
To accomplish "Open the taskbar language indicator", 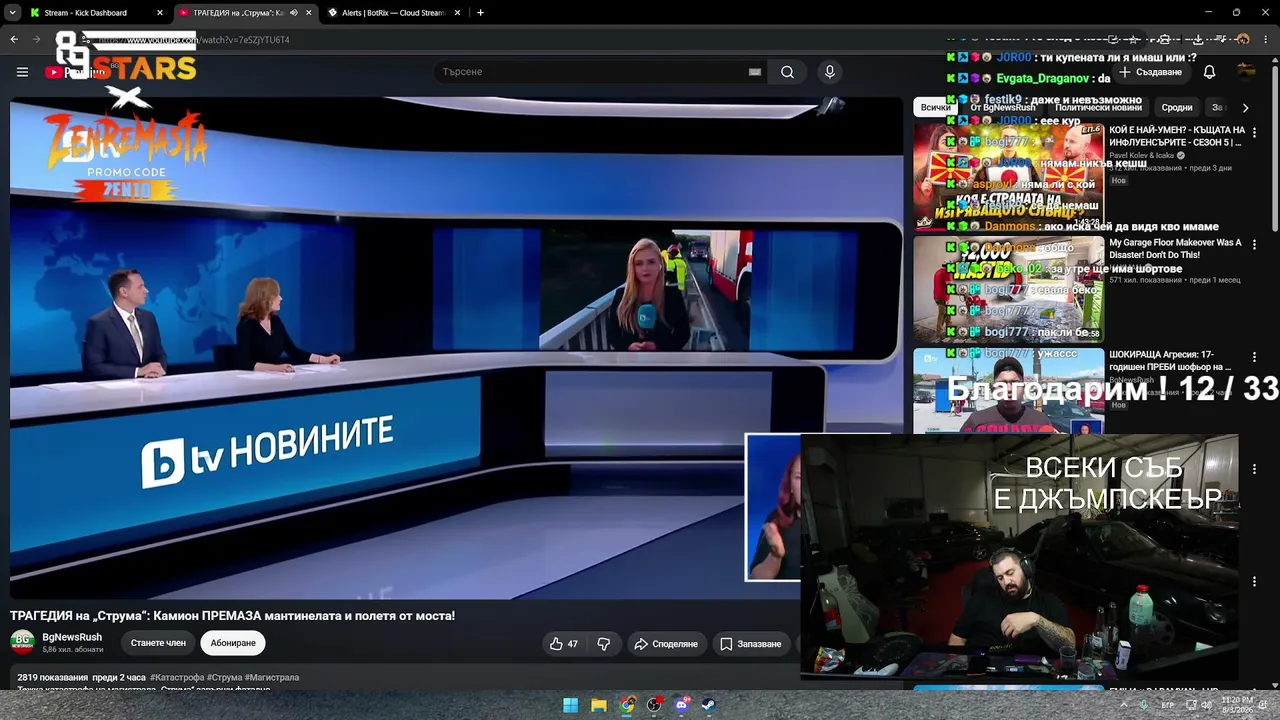I will point(1168,705).
